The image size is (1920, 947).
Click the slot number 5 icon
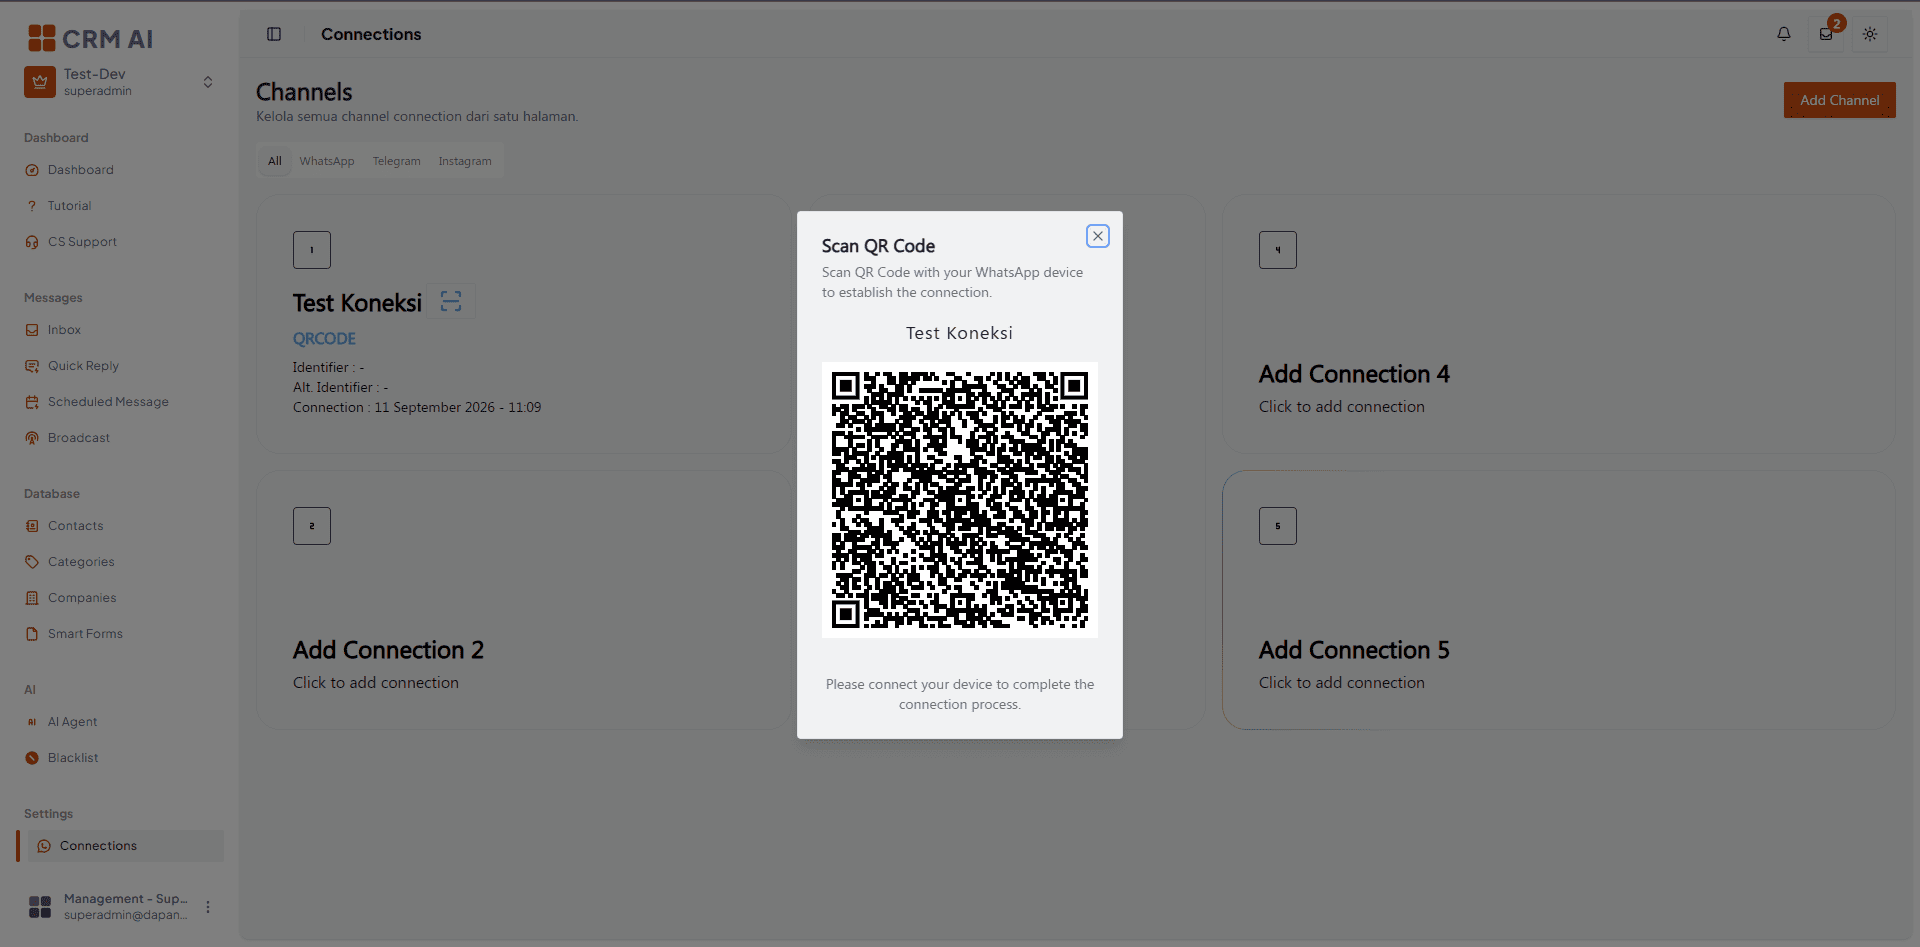[x=1278, y=526]
